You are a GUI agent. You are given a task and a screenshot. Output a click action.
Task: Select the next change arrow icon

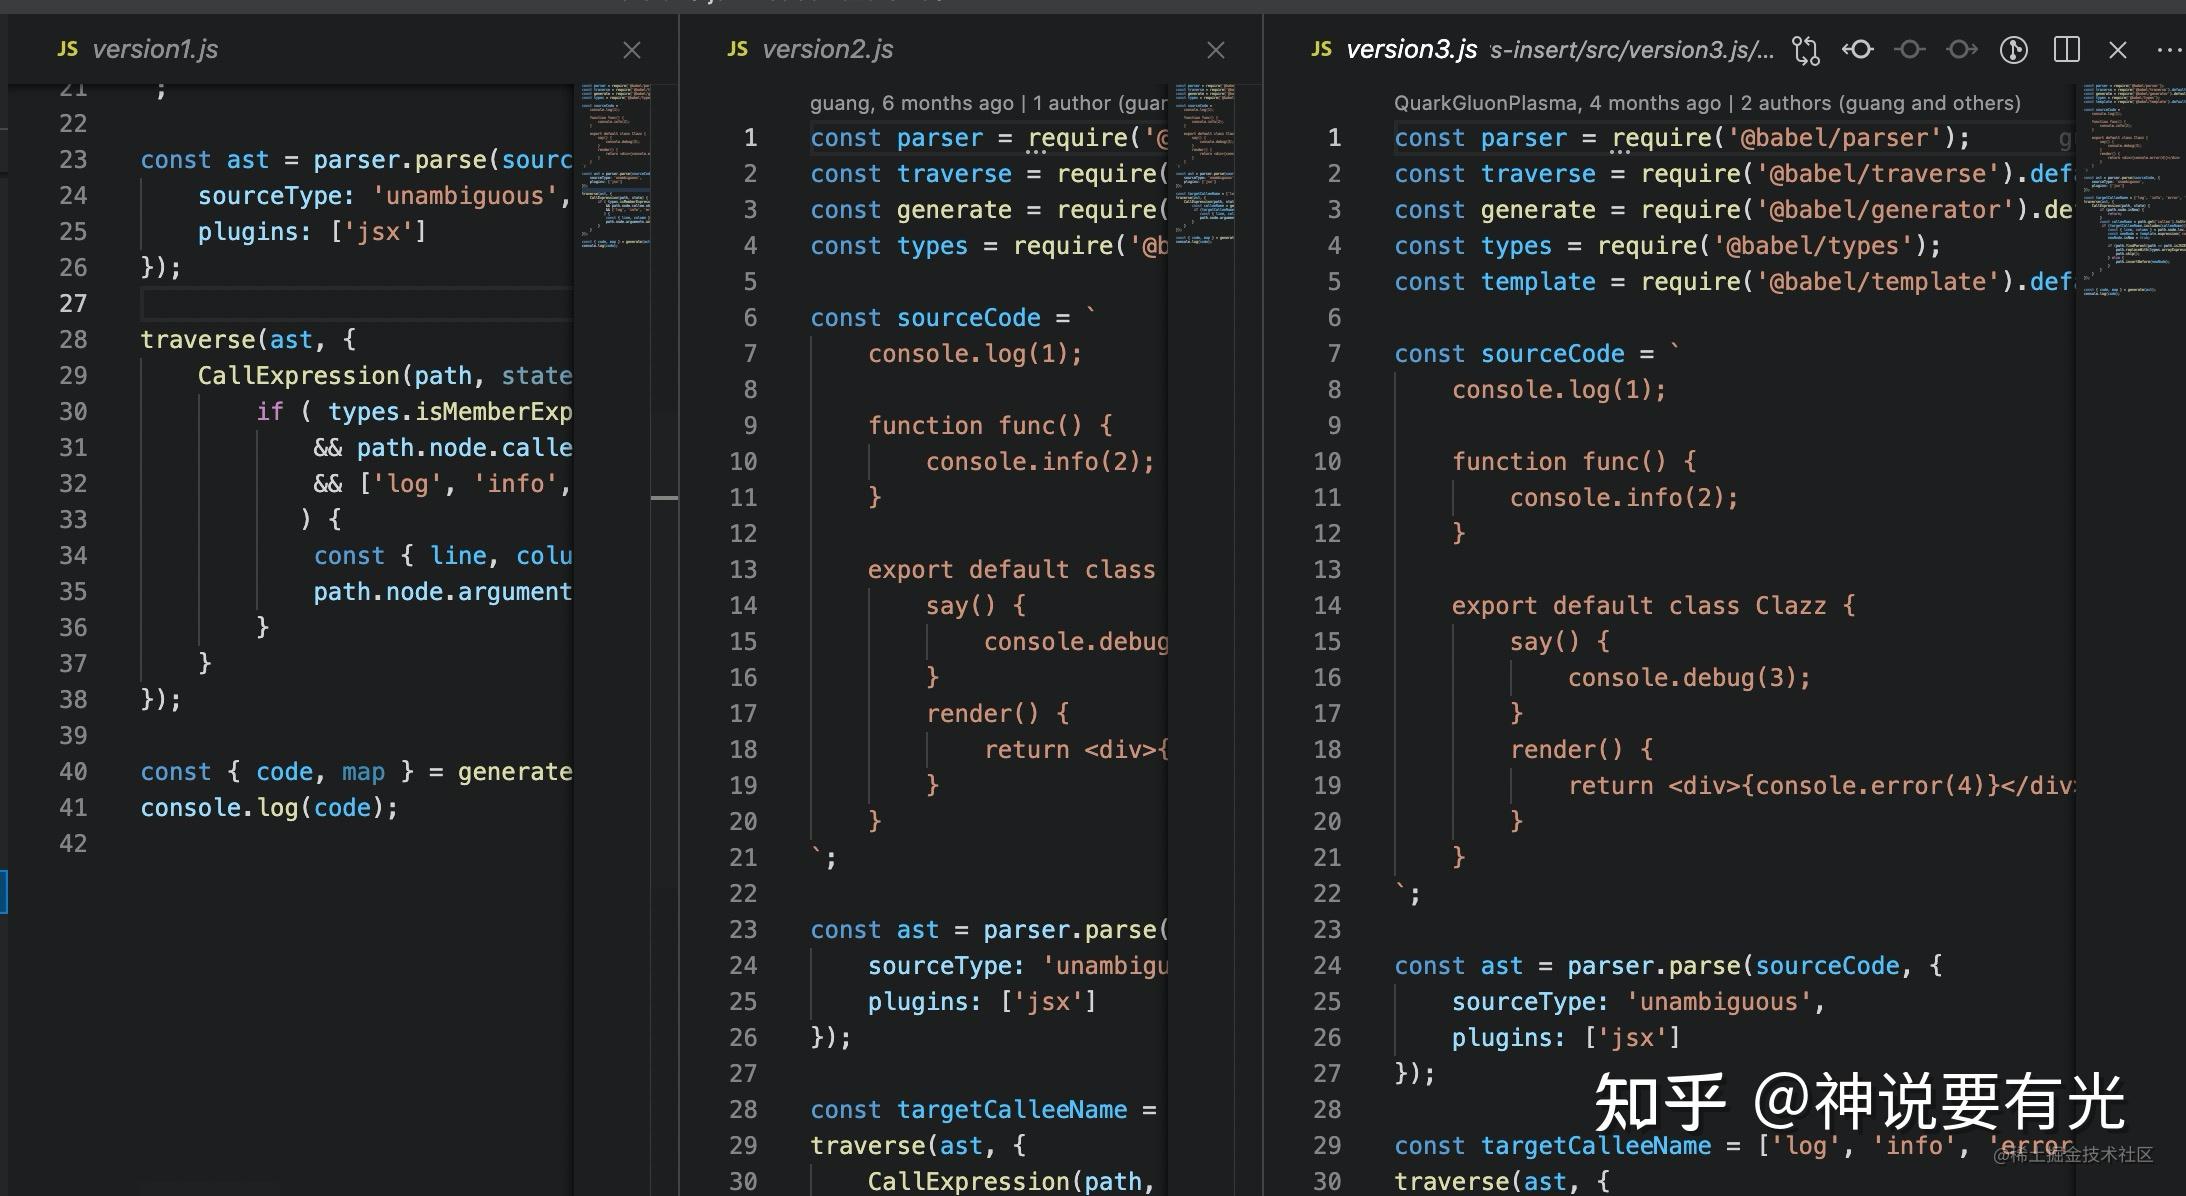point(1962,50)
